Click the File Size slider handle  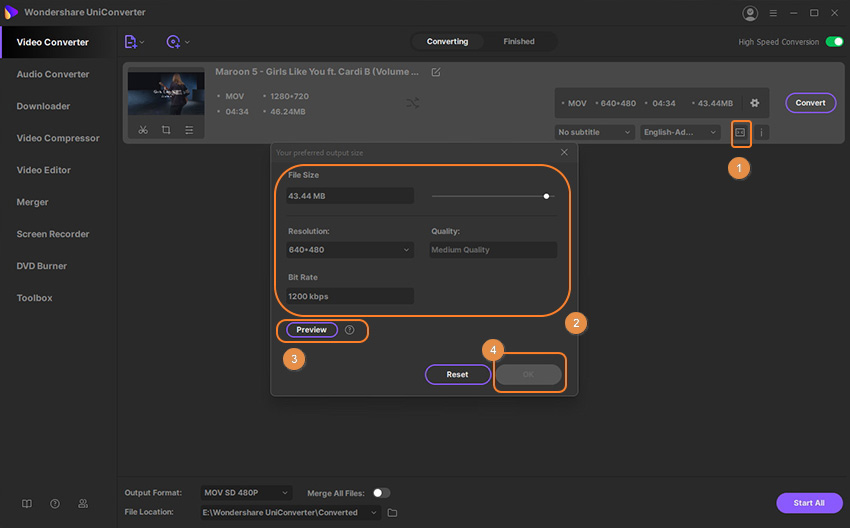click(x=546, y=196)
